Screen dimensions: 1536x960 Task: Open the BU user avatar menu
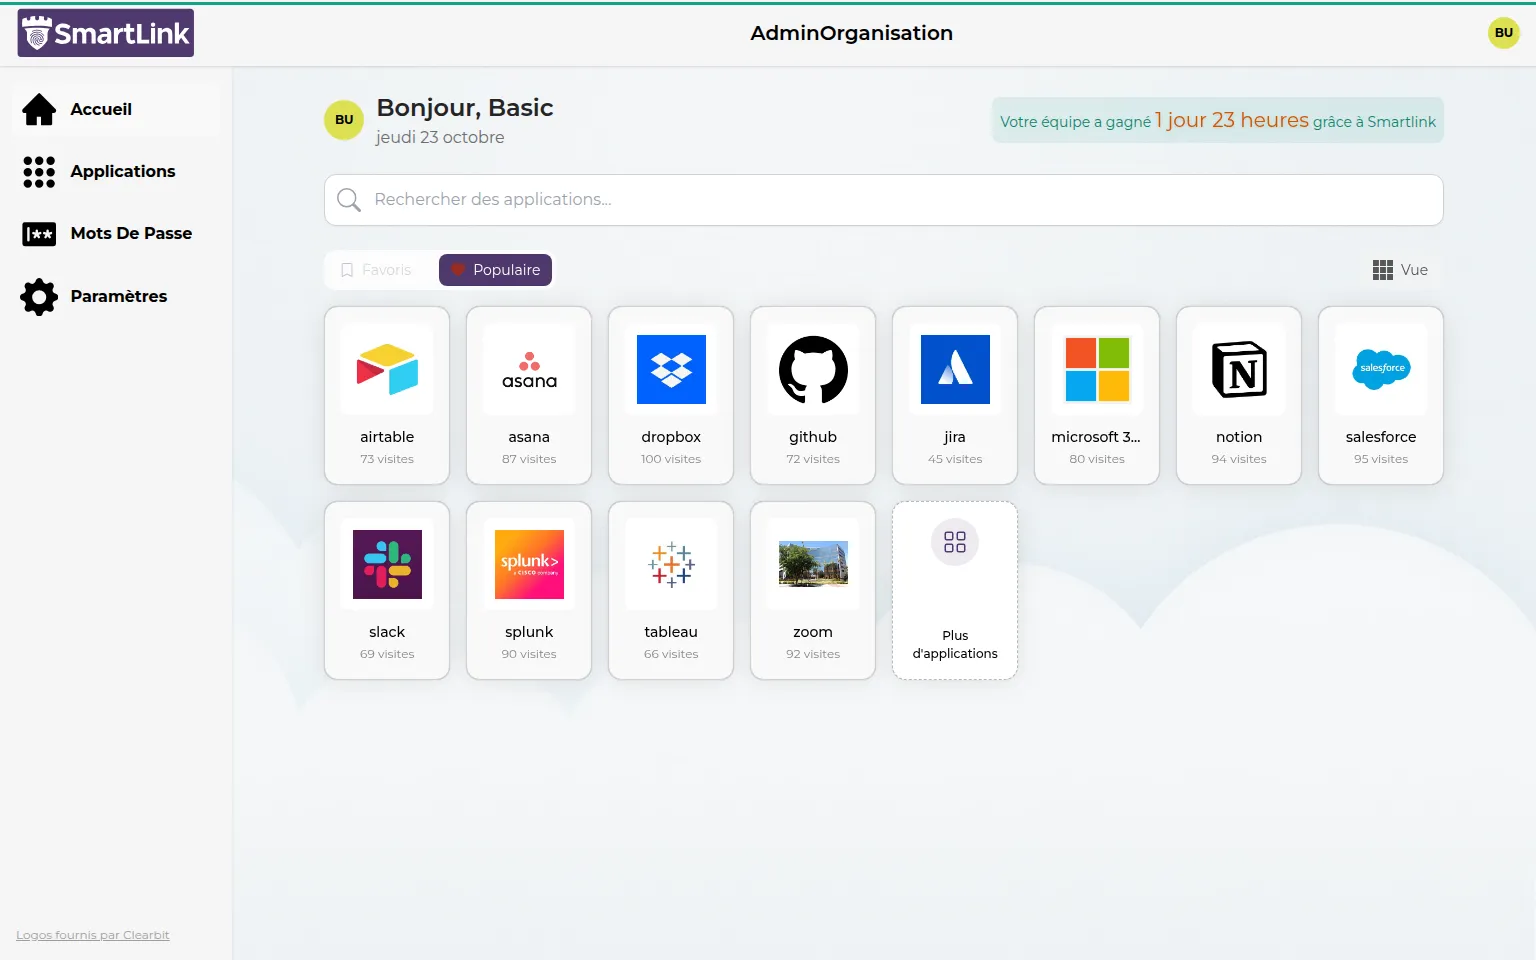point(1503,33)
